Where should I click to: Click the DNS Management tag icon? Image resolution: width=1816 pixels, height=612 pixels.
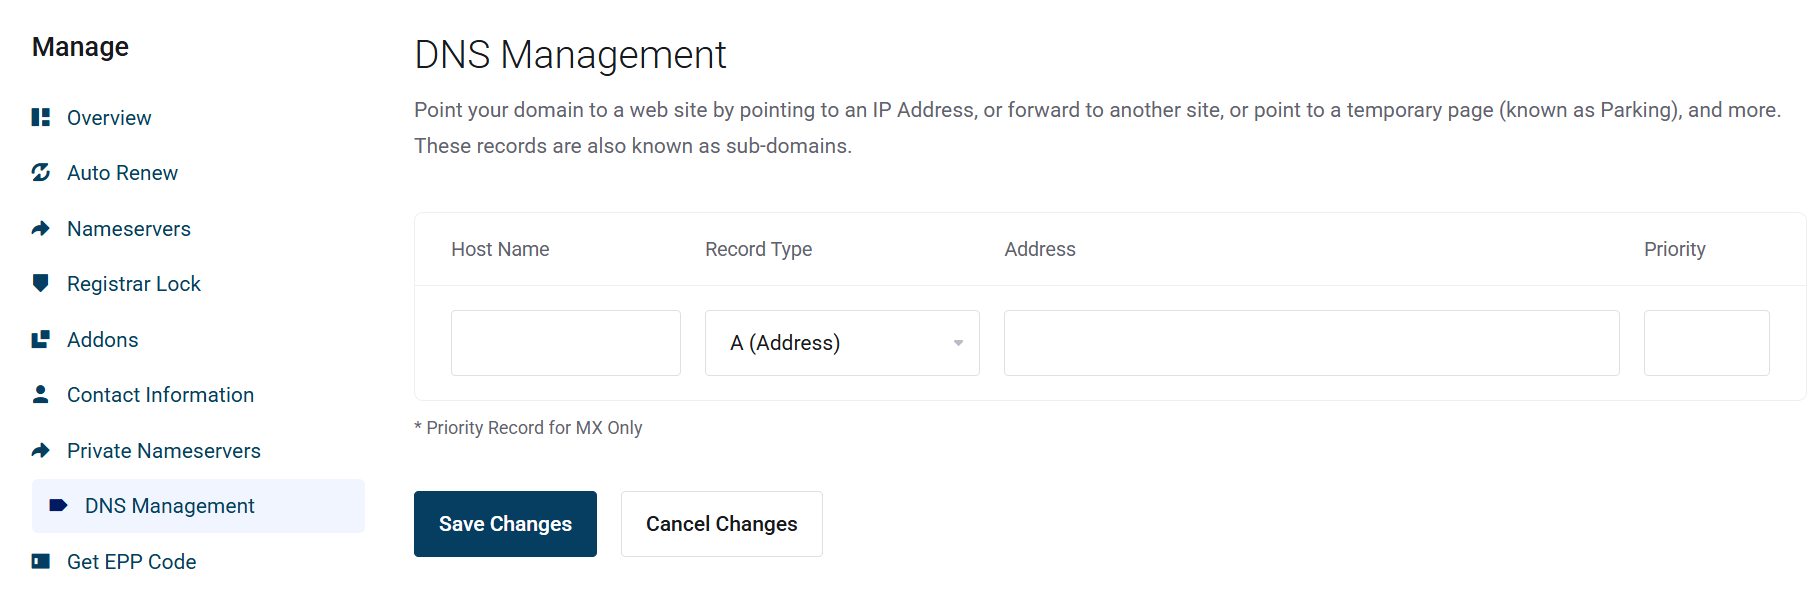(59, 506)
